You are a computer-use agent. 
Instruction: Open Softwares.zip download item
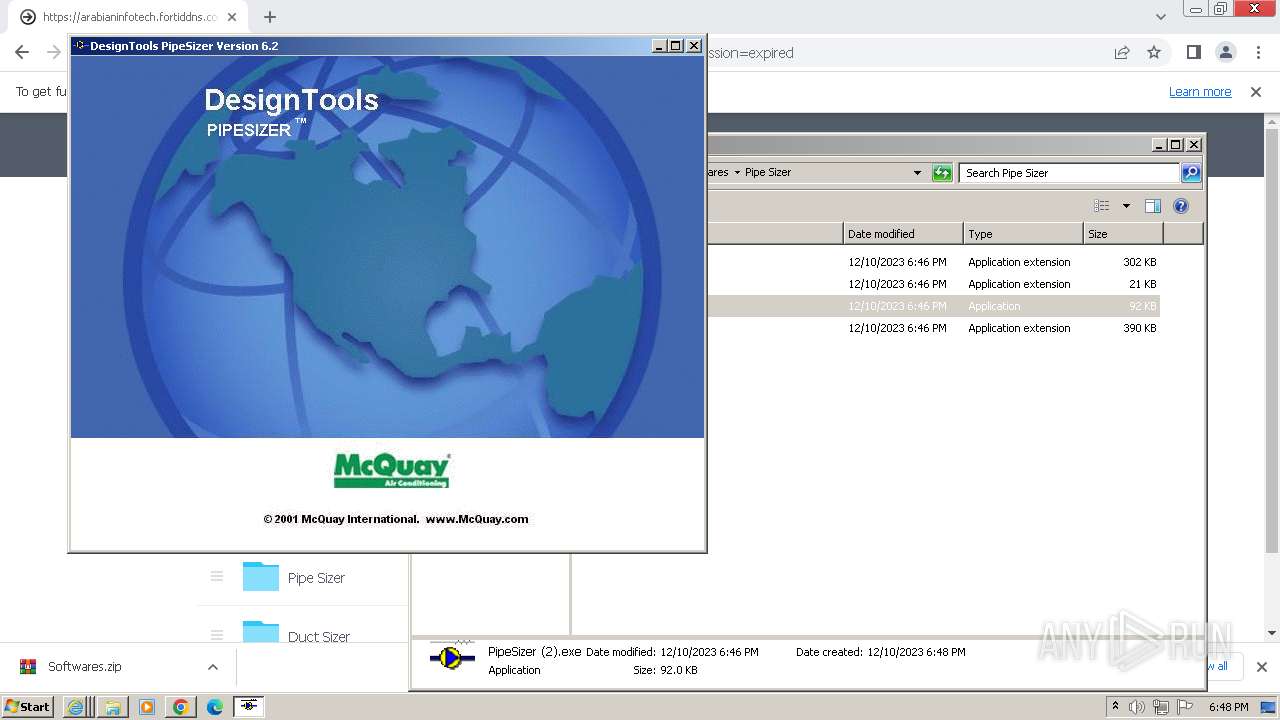coord(85,667)
